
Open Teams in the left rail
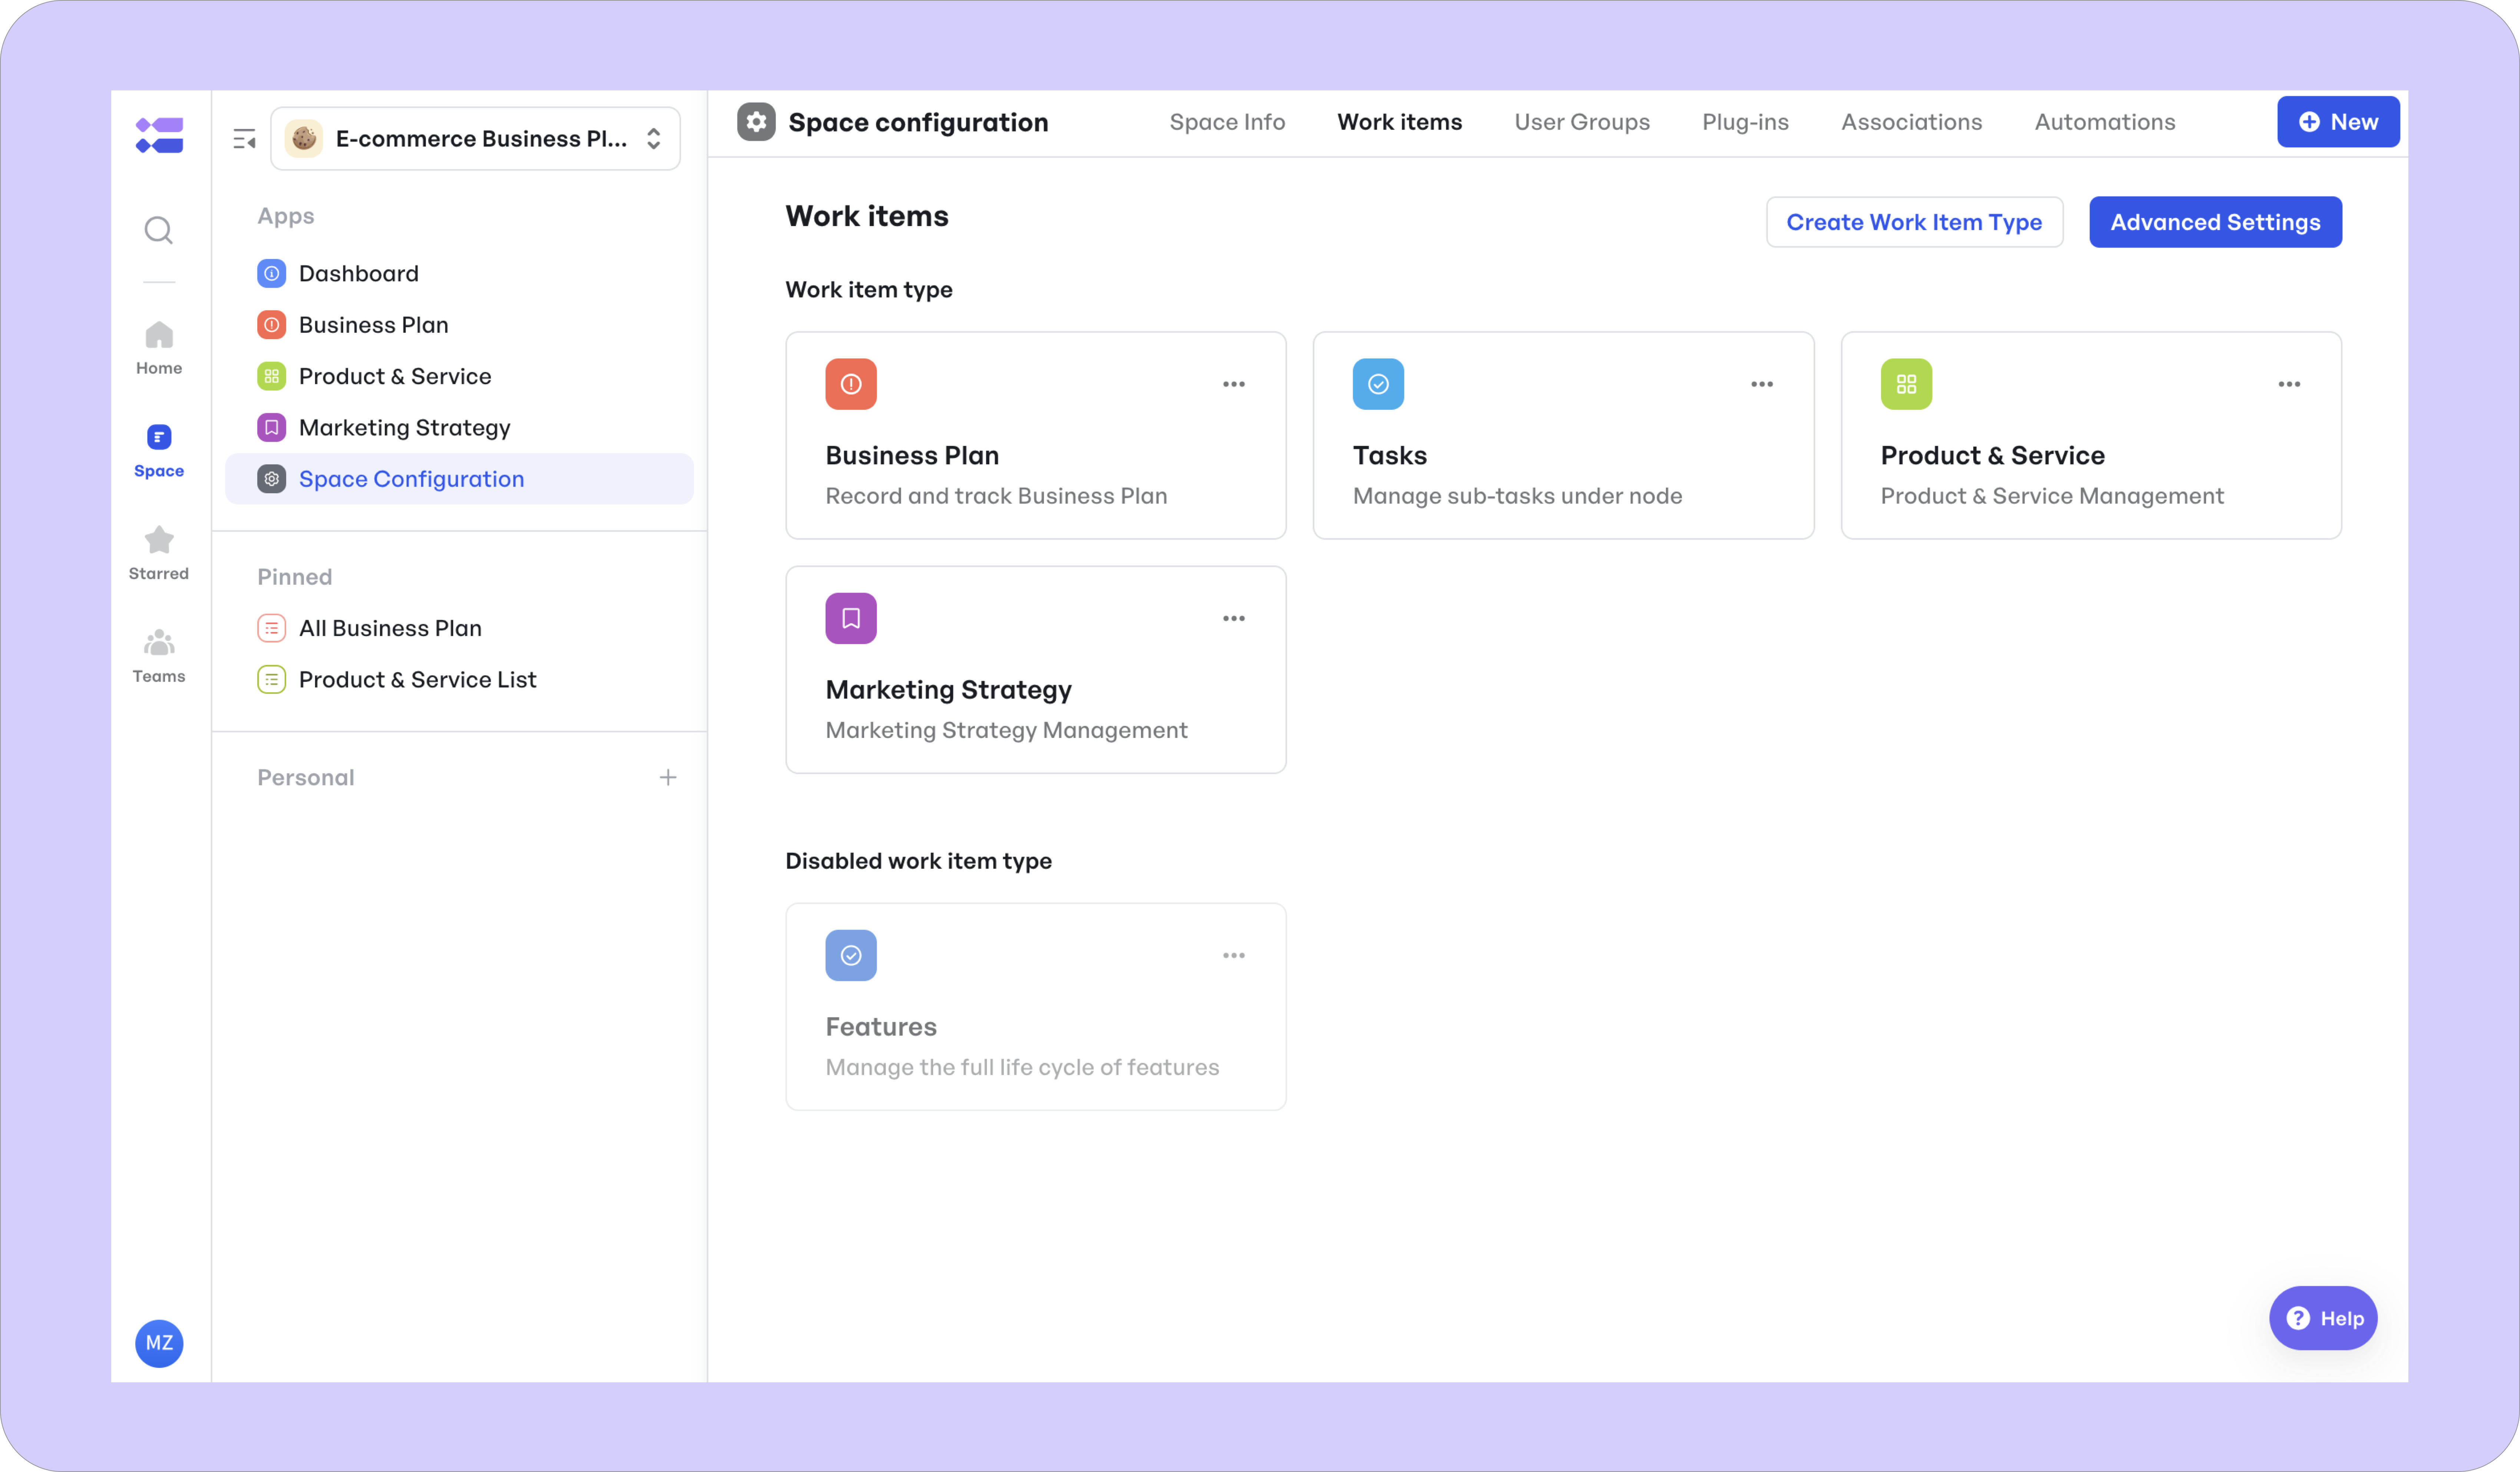click(159, 656)
